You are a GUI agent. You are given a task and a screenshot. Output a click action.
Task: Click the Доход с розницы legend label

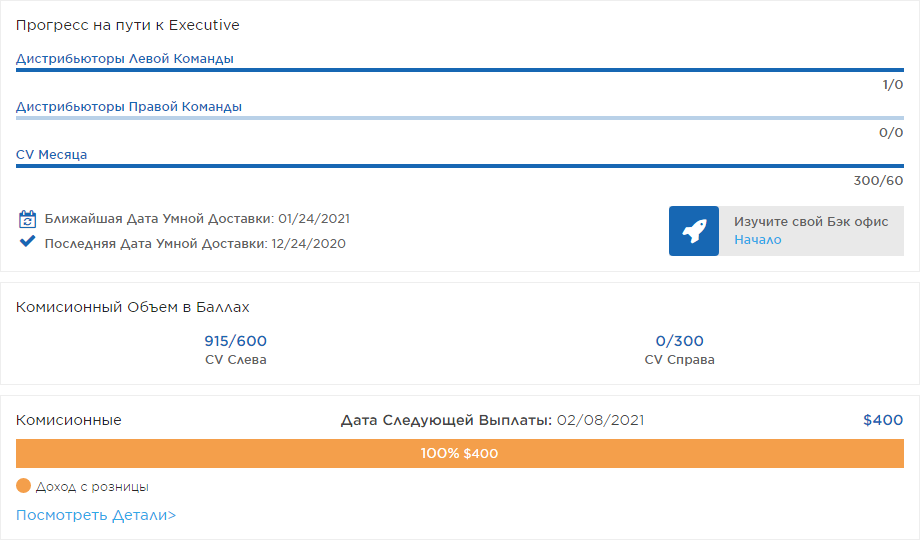[x=92, y=487]
